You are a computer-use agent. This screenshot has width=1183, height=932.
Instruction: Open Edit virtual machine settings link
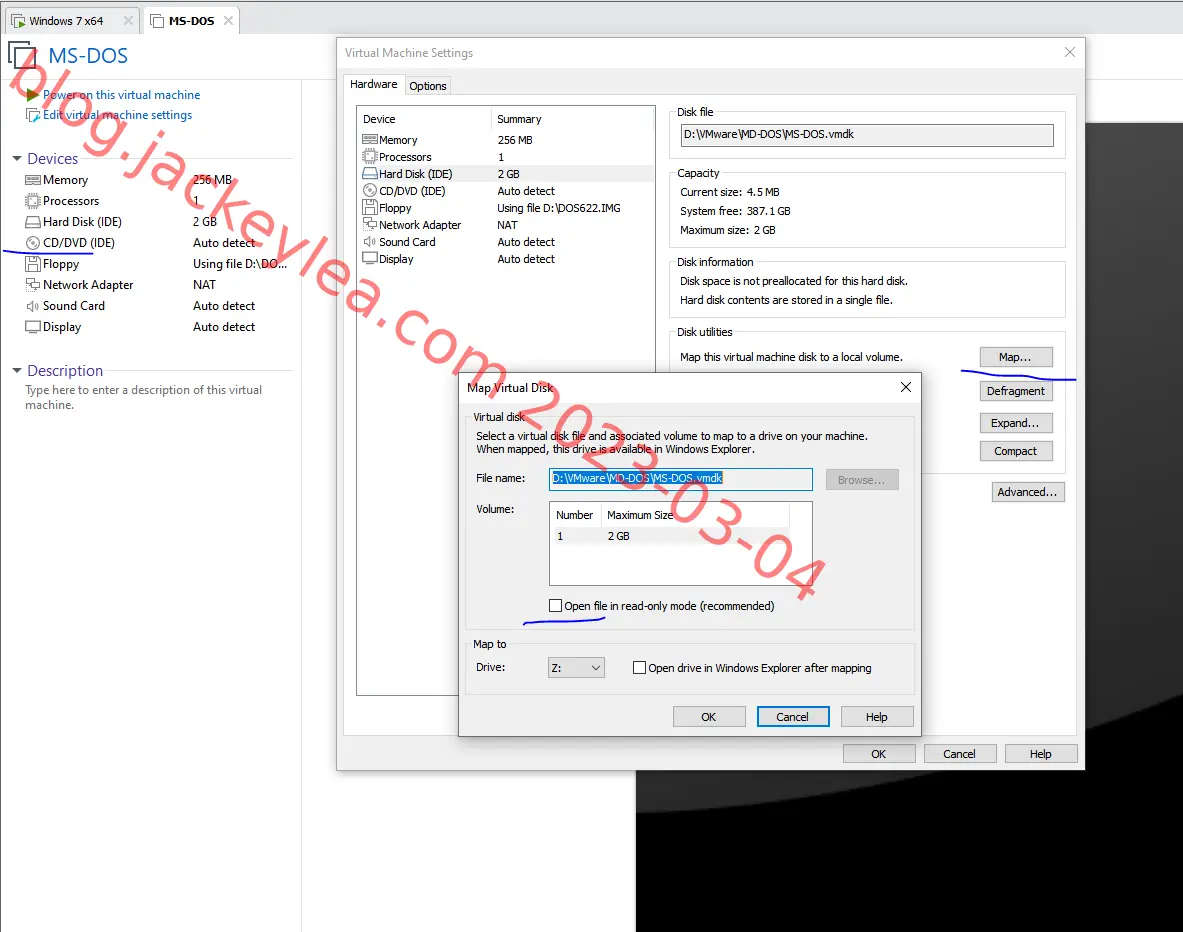click(117, 115)
